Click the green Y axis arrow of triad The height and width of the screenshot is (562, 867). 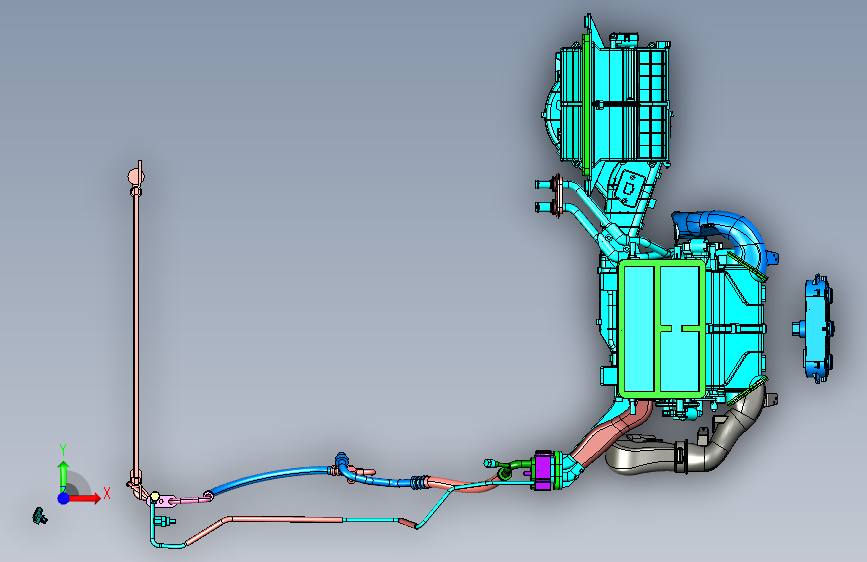point(64,476)
